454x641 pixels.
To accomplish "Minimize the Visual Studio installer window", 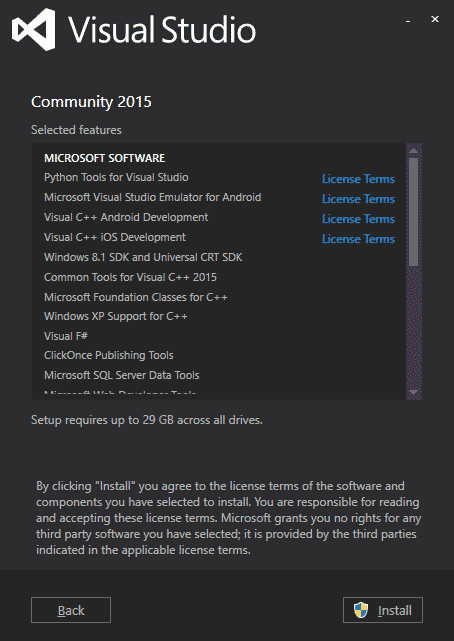I will 408,20.
